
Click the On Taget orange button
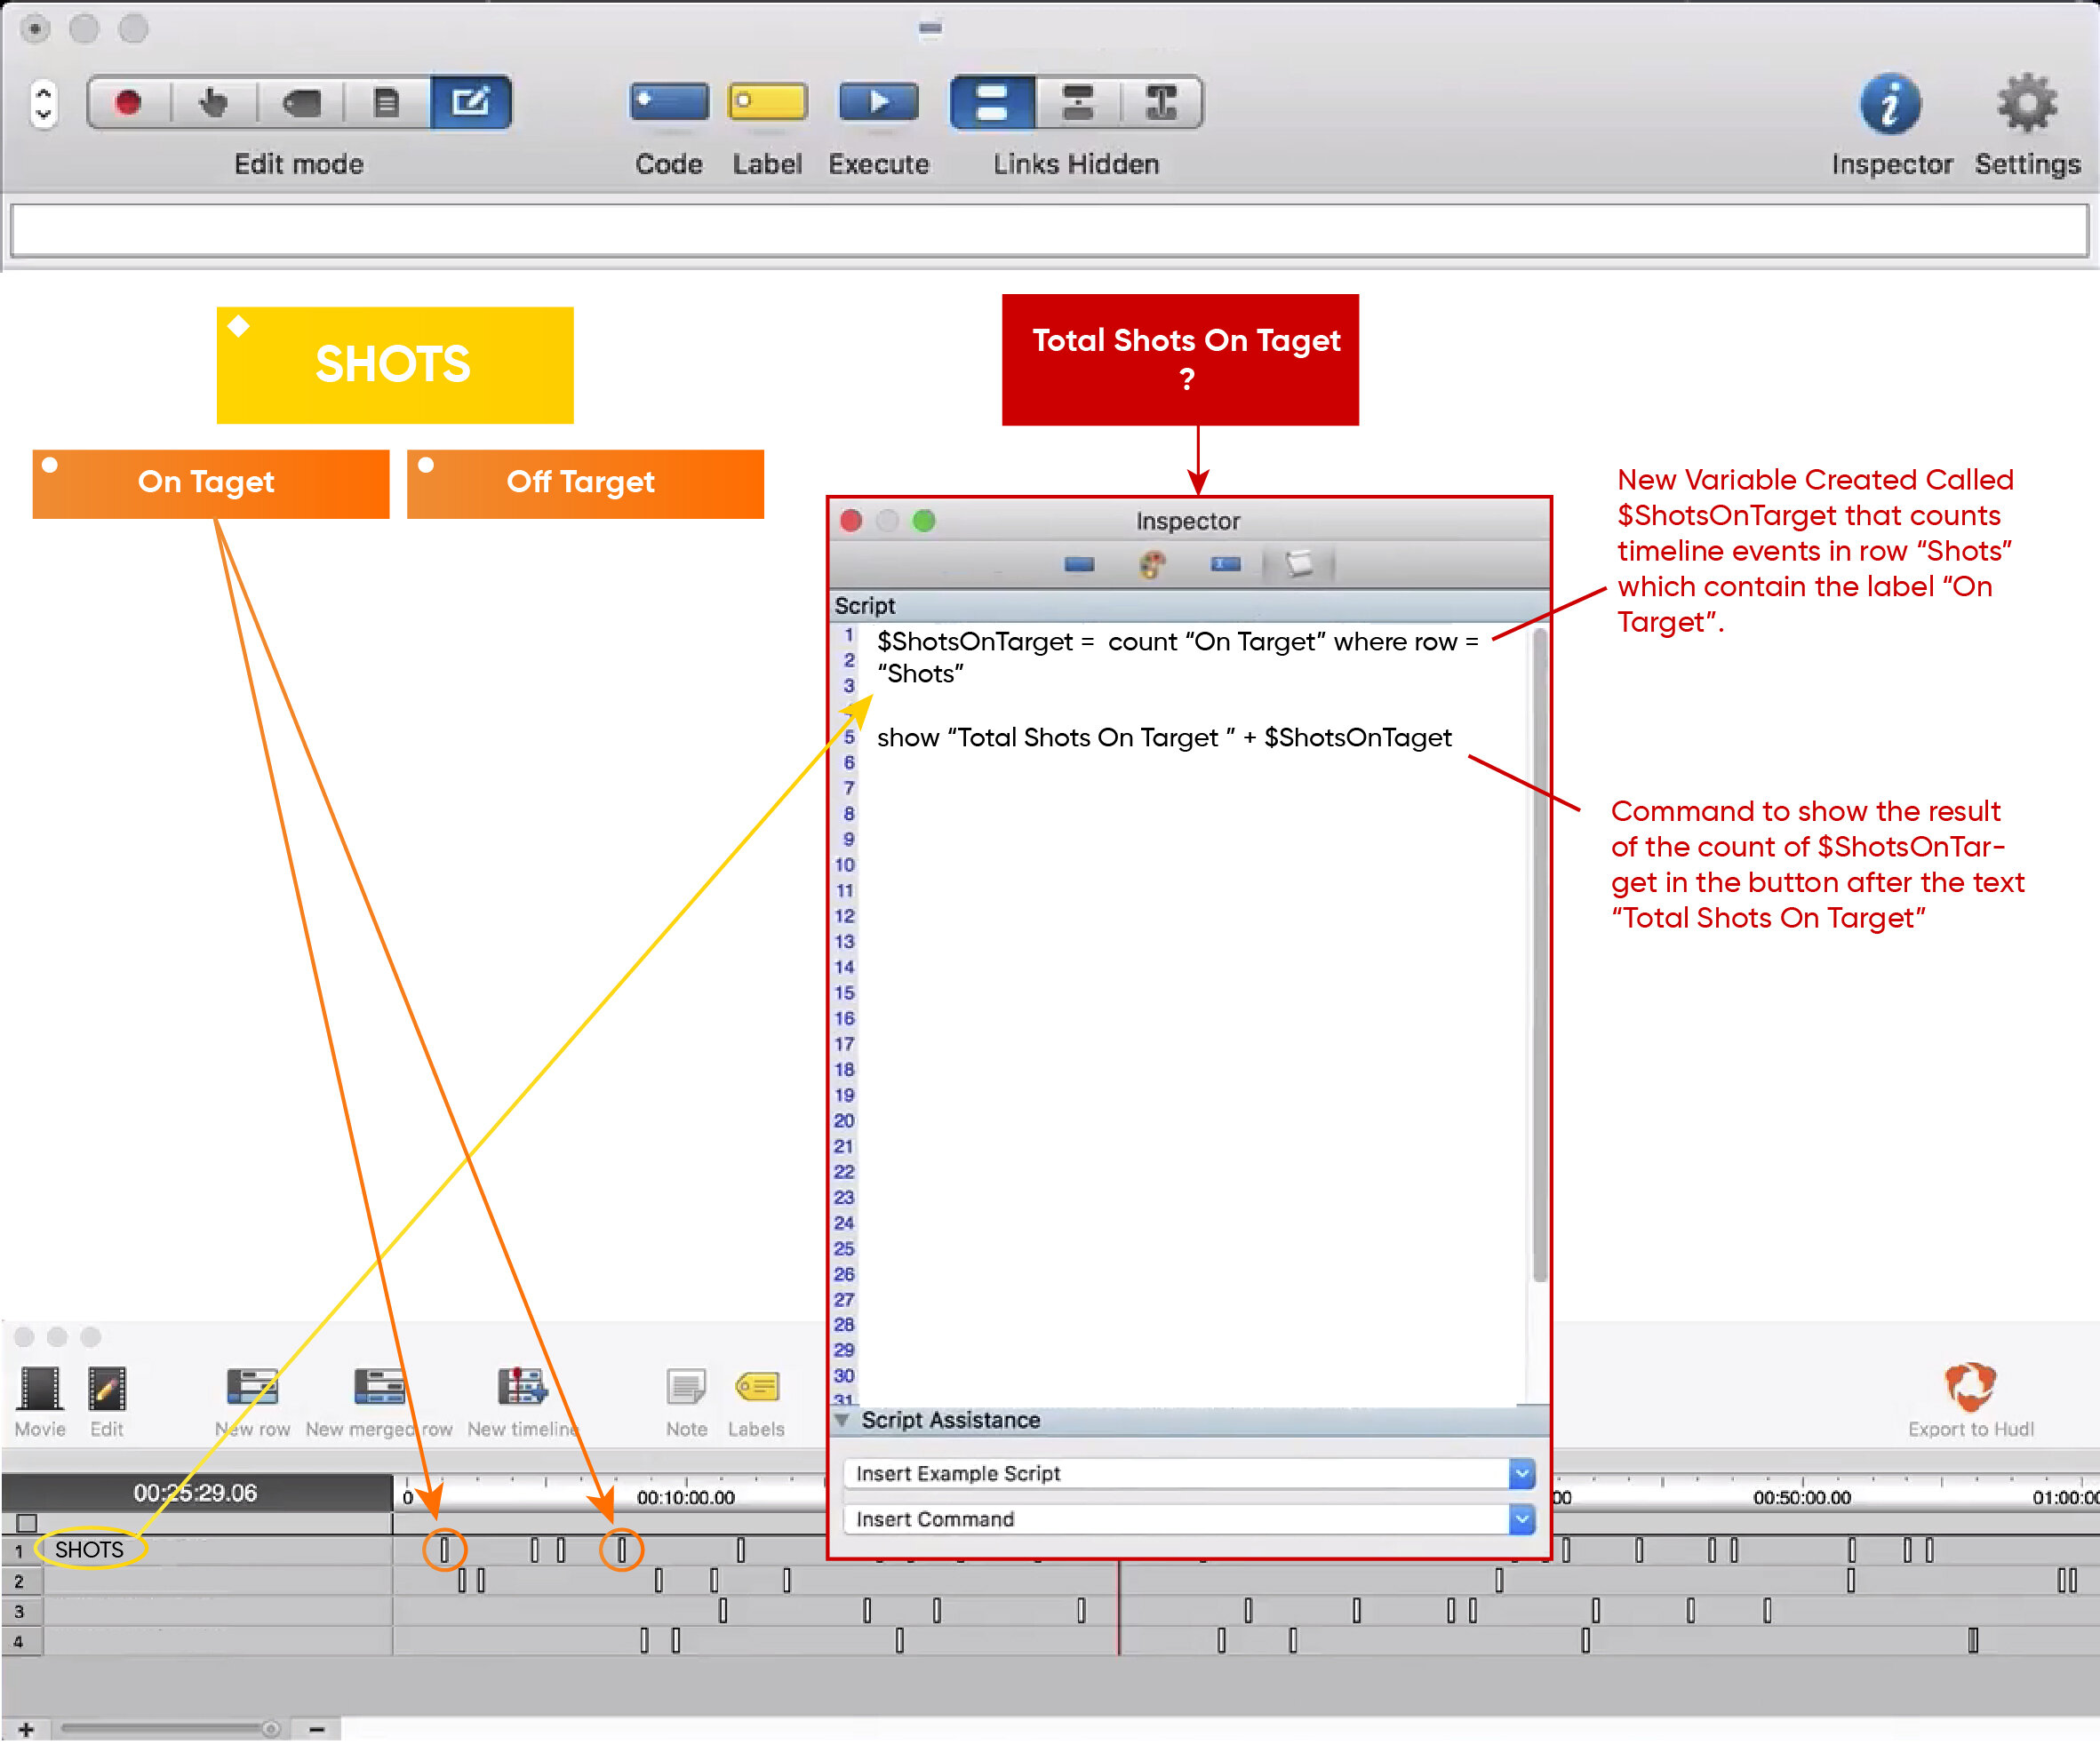tap(210, 484)
